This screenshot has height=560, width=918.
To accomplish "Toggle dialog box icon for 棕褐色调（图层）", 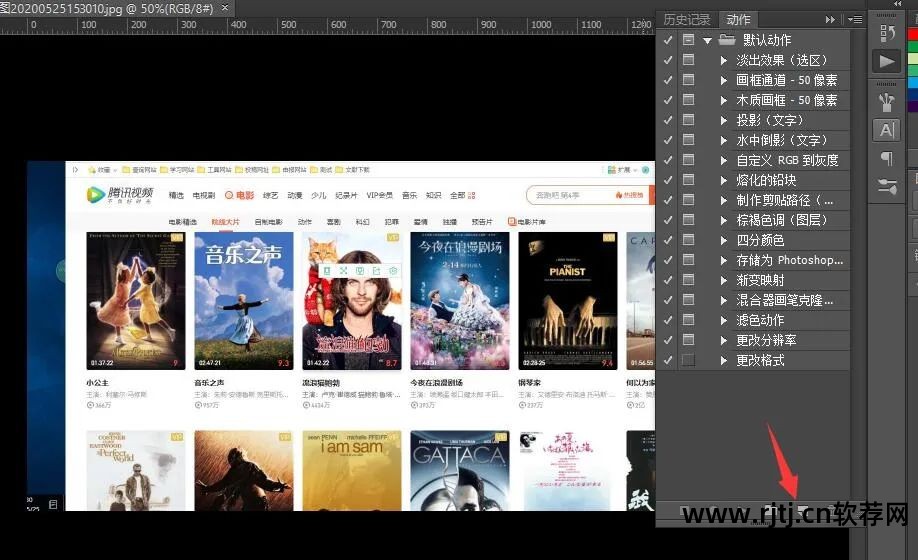I will 688,220.
